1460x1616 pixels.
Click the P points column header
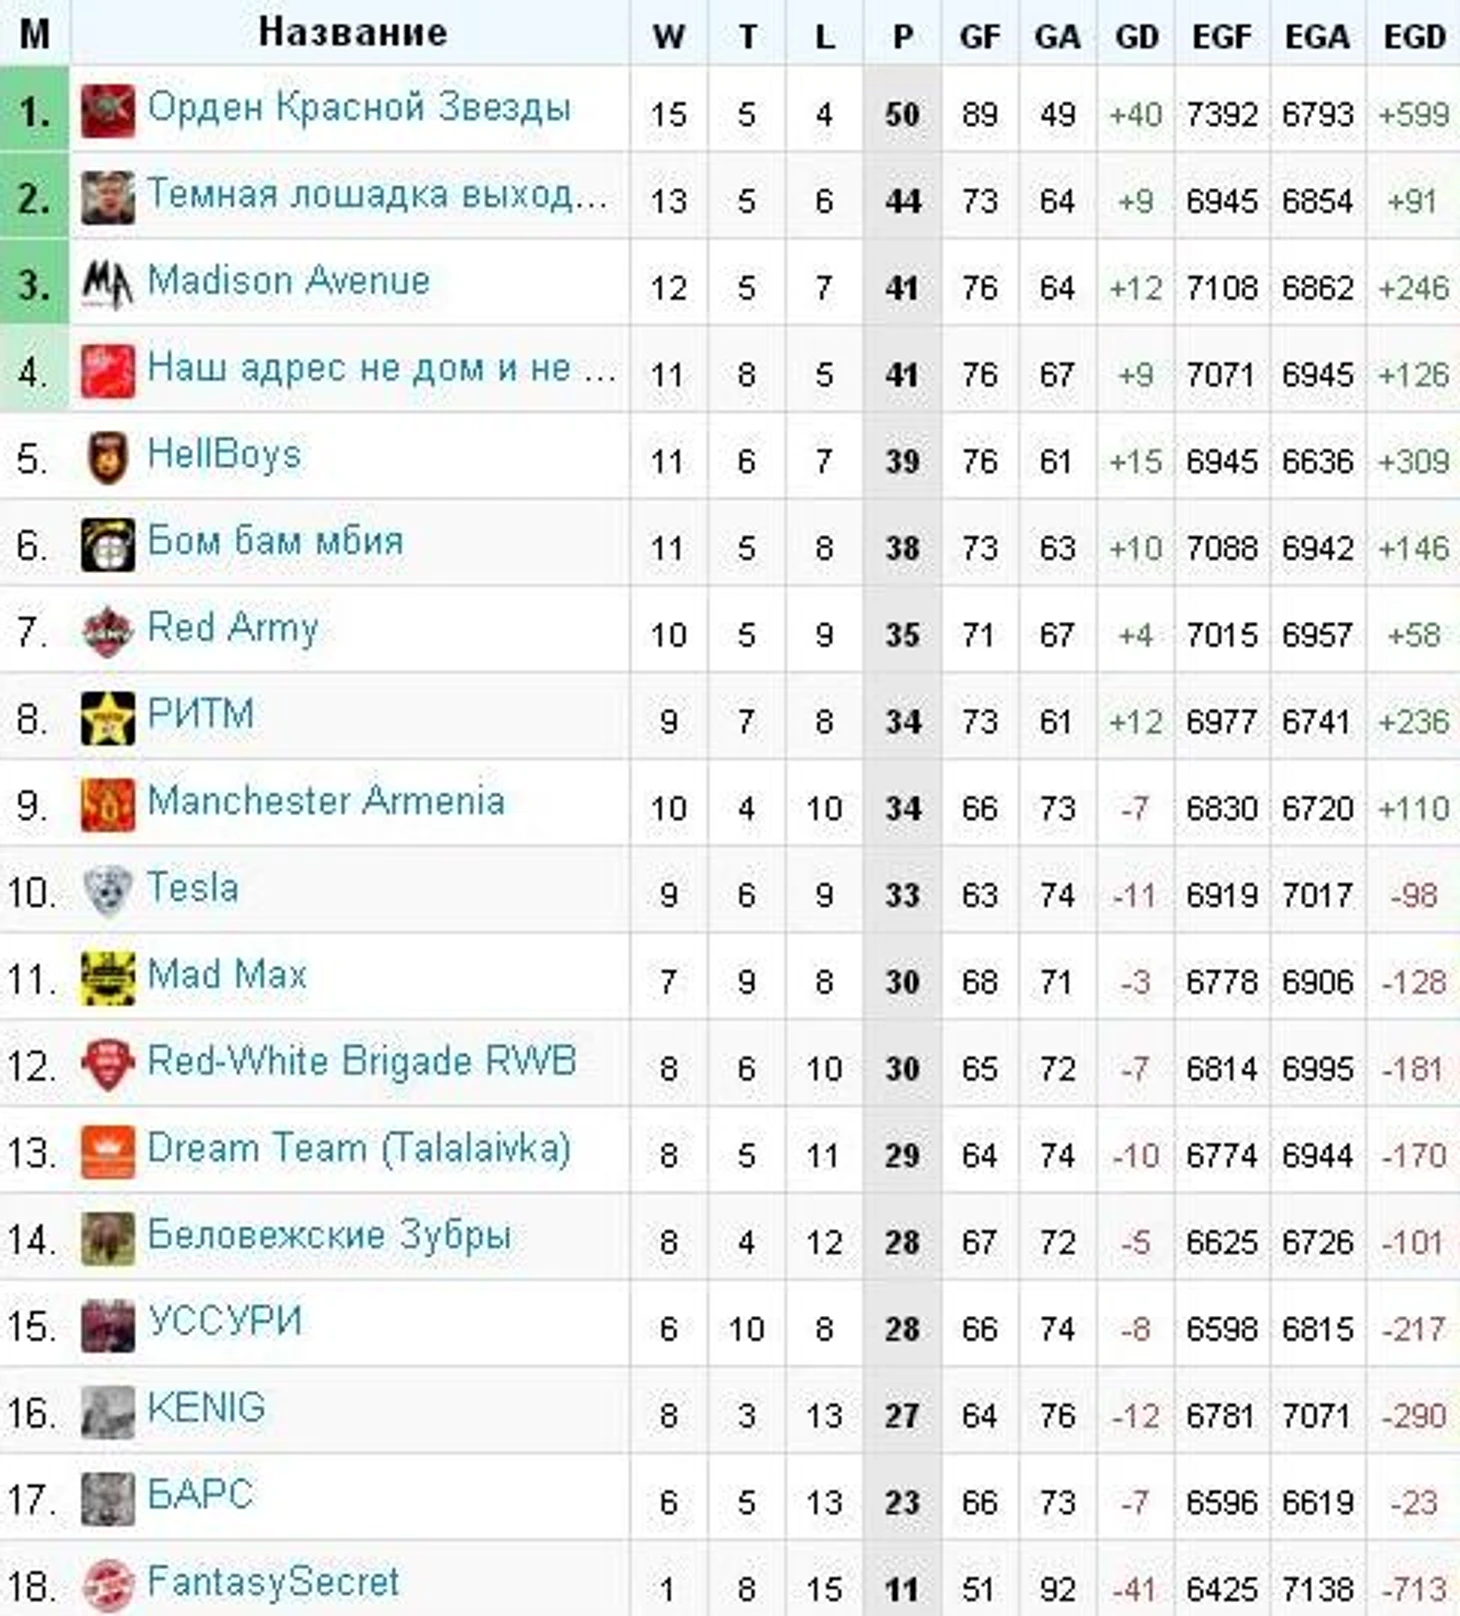click(903, 37)
